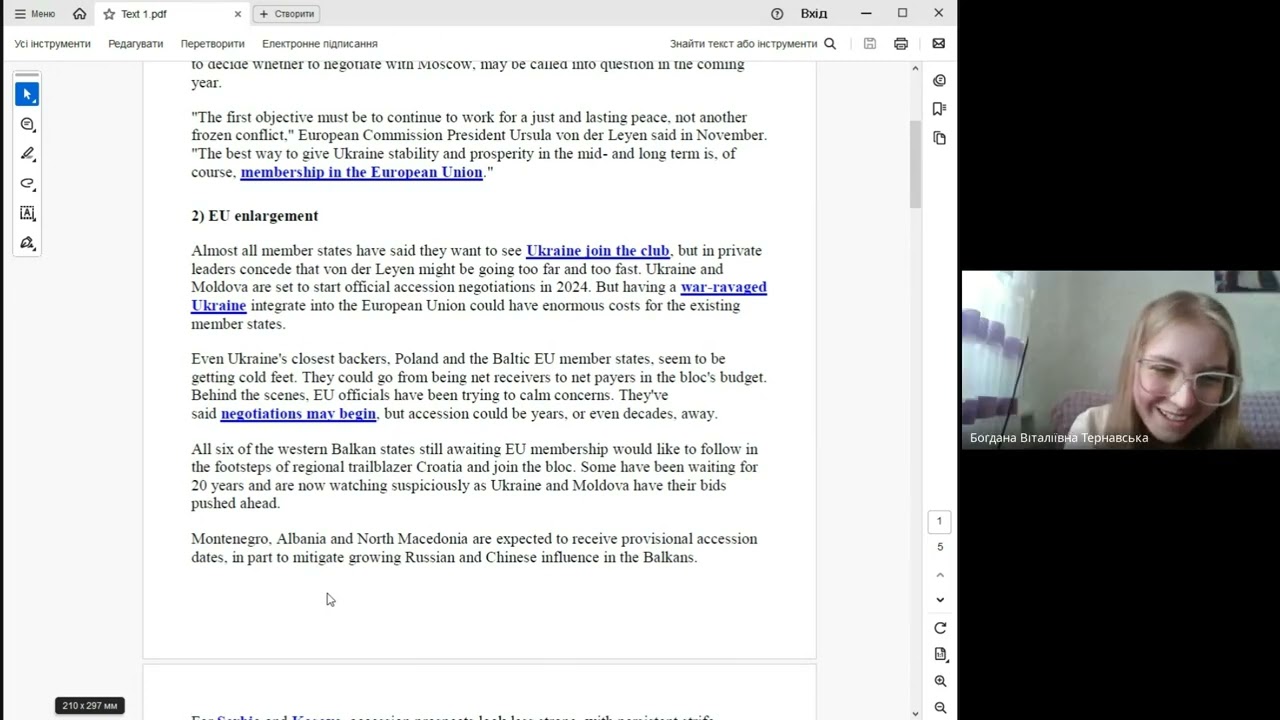Open the 'negotiations may begin' link
The height and width of the screenshot is (720, 1280).
[x=298, y=414]
